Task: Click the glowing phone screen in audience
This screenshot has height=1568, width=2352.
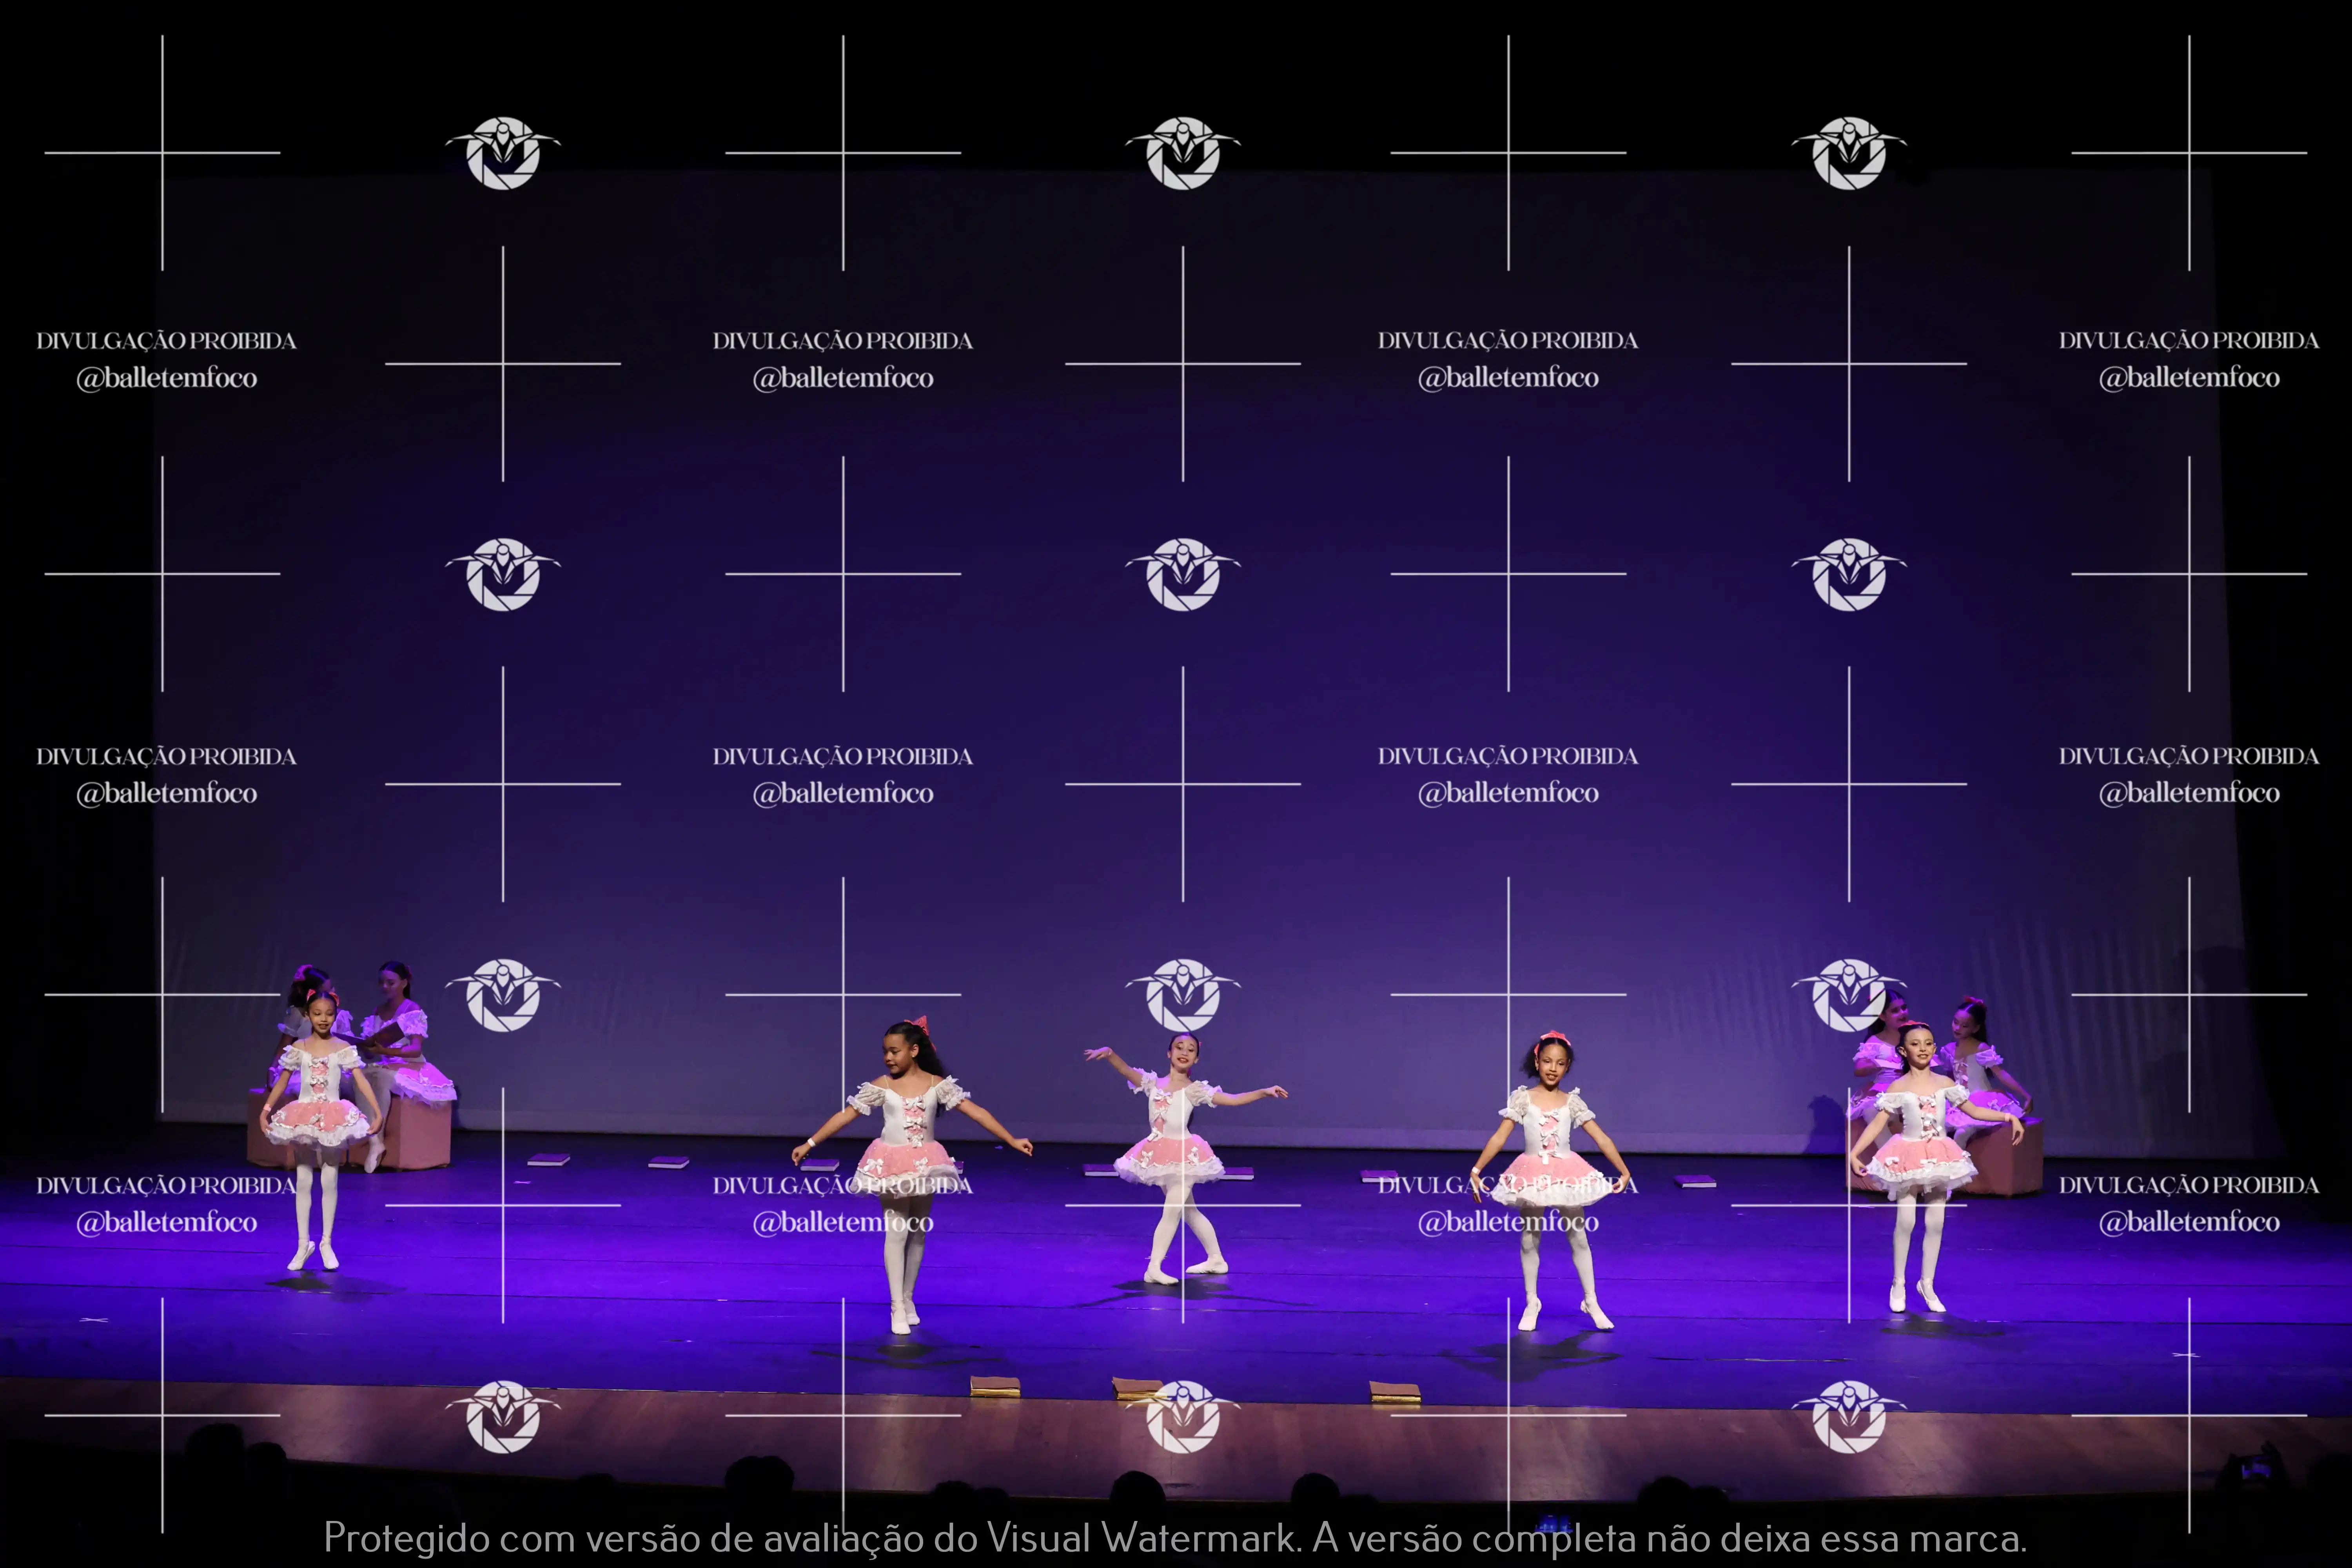Action: [2255, 1469]
